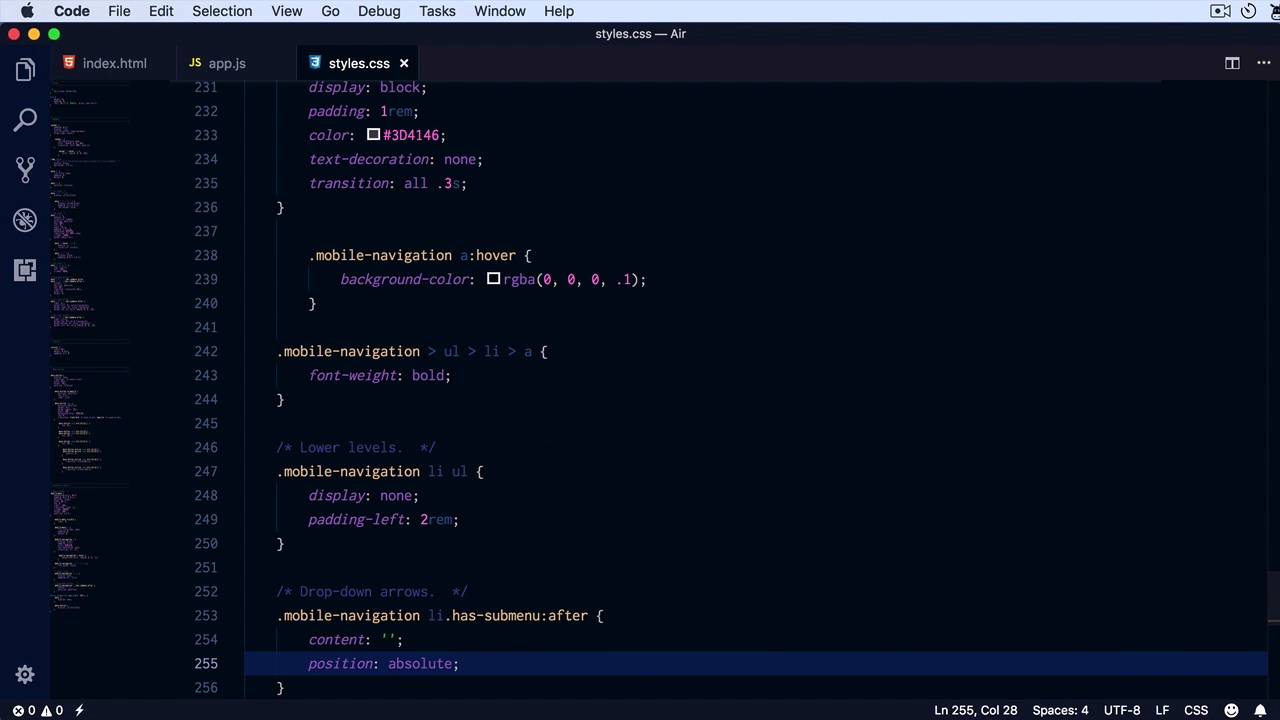Click line number 253 in gutter

[206, 615]
